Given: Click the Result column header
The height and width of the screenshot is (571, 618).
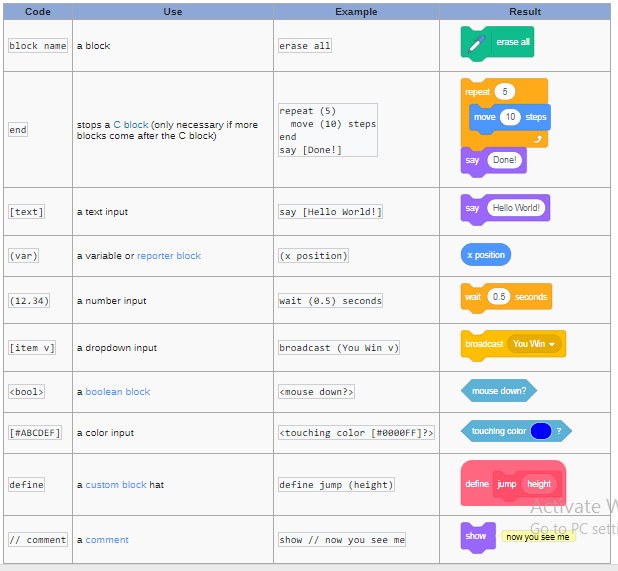Looking at the screenshot, I should (x=525, y=12).
